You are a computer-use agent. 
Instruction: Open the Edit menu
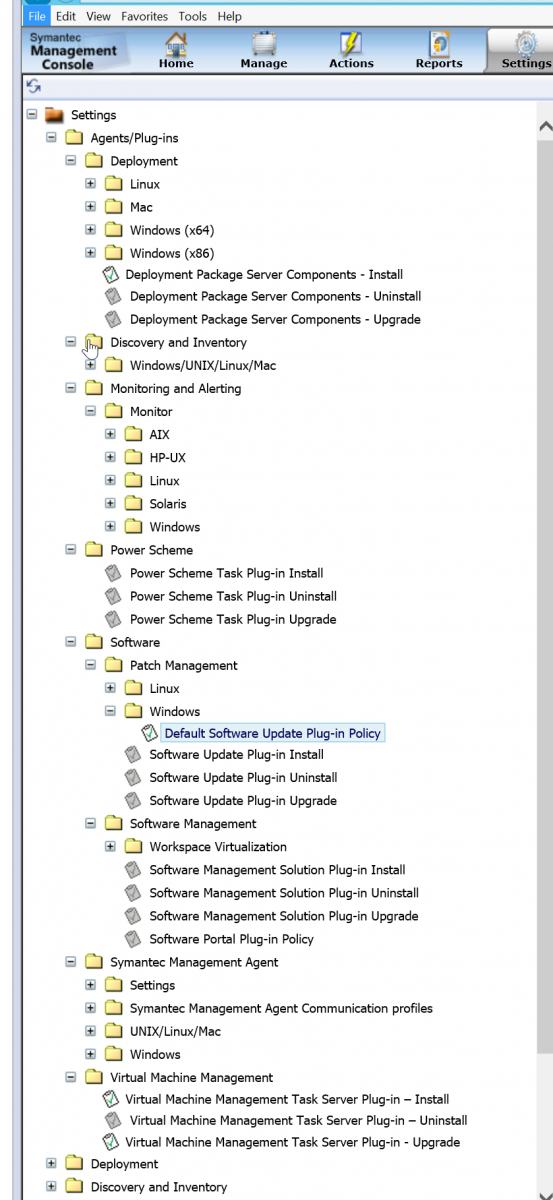[66, 16]
